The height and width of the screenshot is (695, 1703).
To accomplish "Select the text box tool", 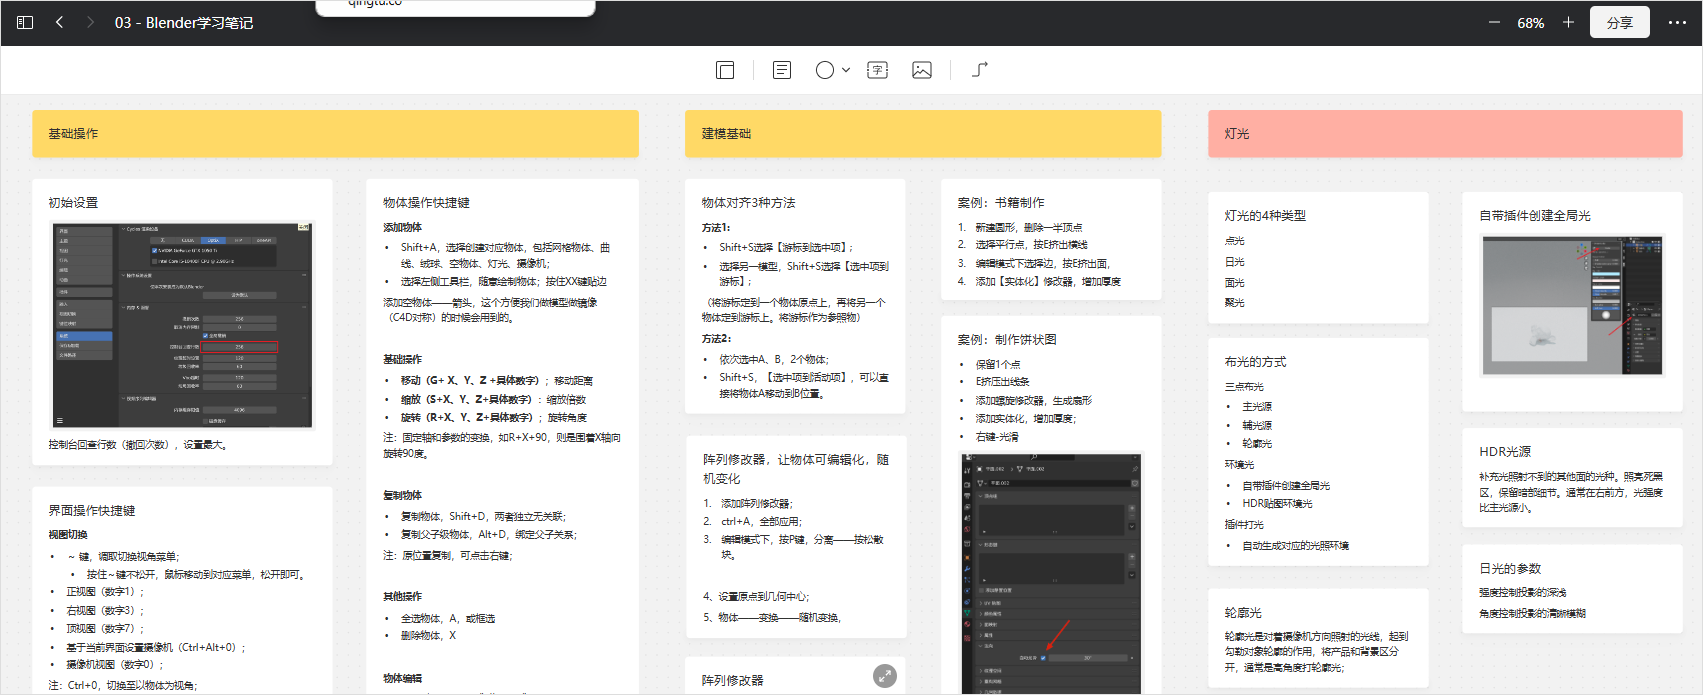I will 877,70.
